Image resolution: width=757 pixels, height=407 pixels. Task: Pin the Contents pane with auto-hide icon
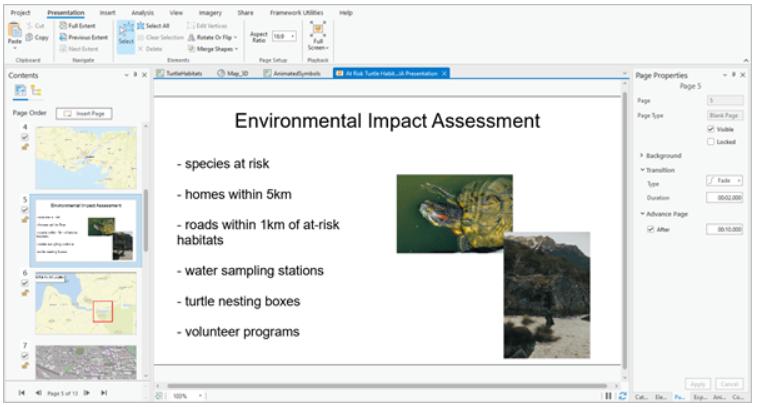(x=135, y=75)
